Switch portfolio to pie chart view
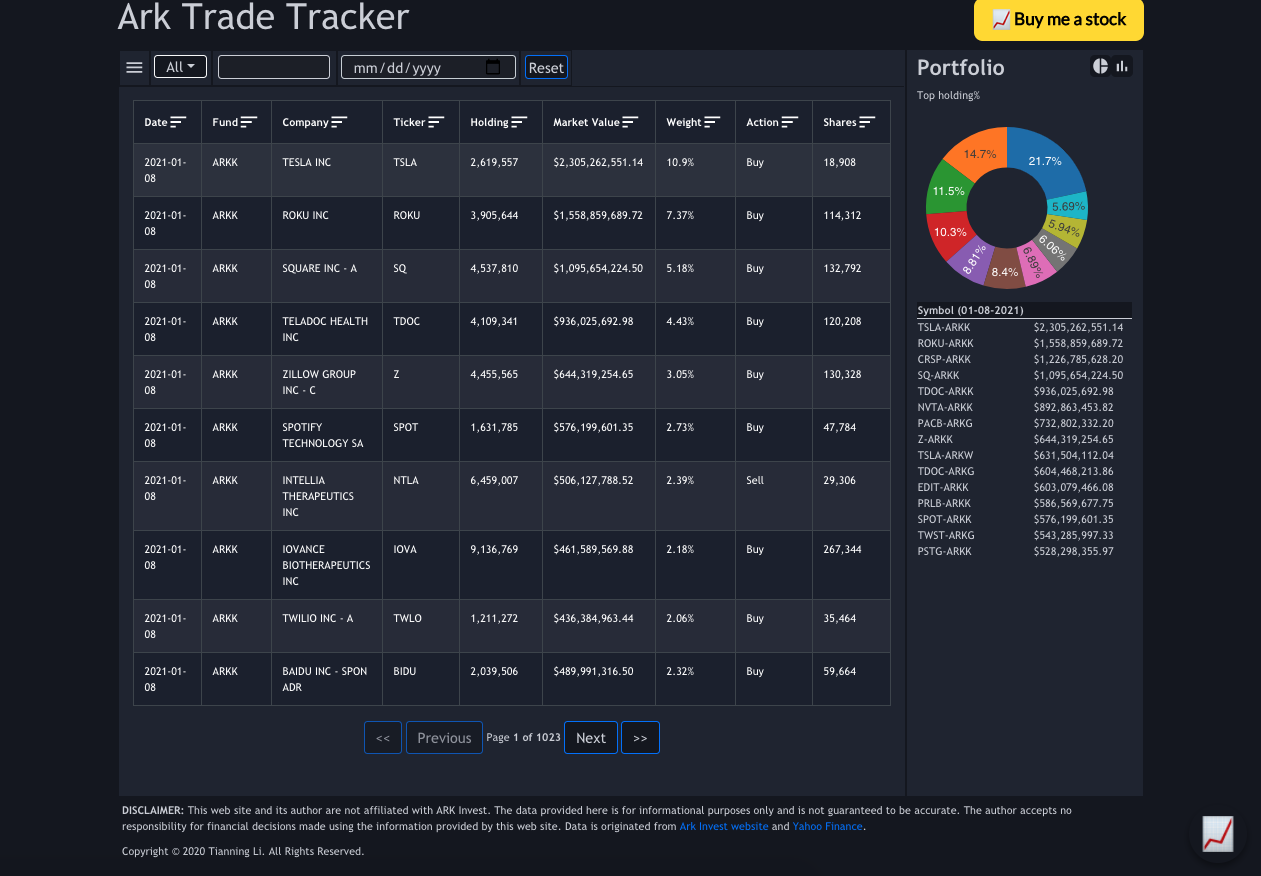The image size is (1261, 876). (1100, 66)
